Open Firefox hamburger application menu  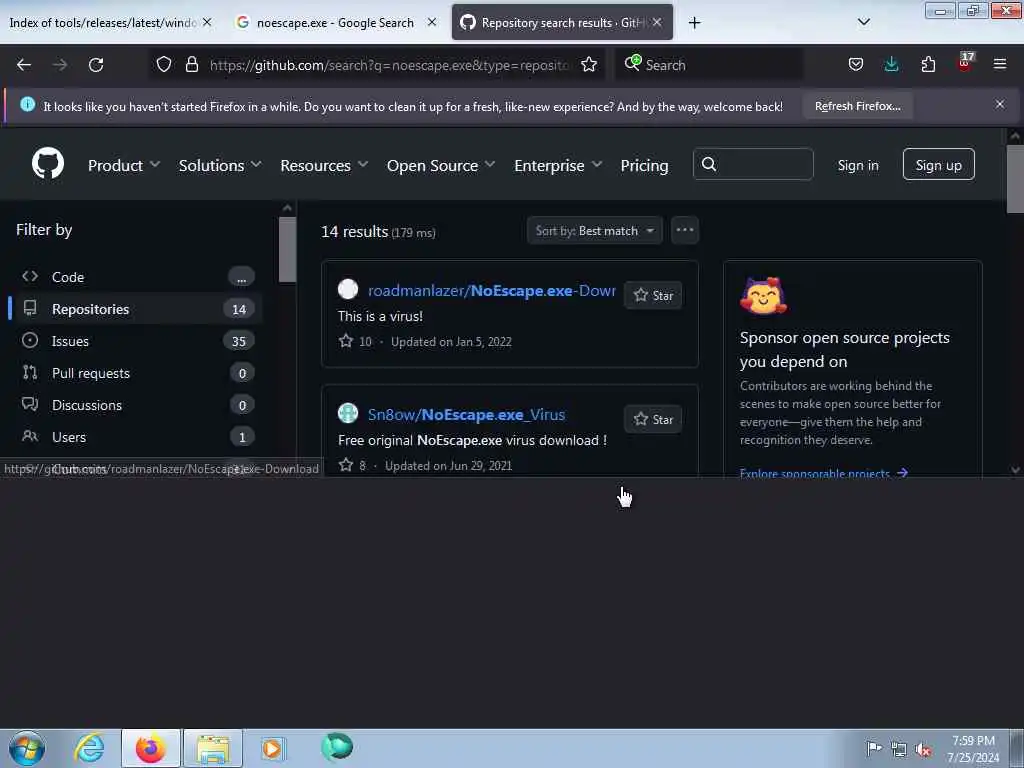[999, 64]
